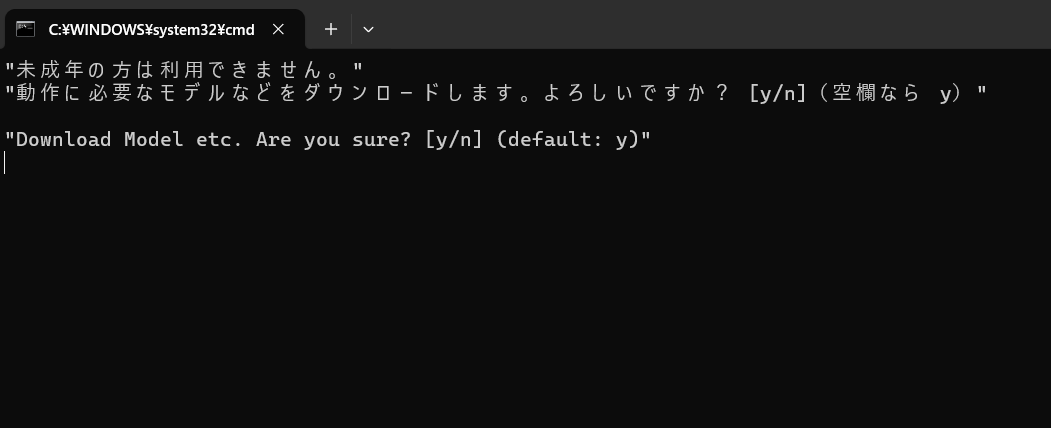
Task: Select the C:¥WINDOWS¥system32¥cmd tab
Action: click(x=154, y=29)
